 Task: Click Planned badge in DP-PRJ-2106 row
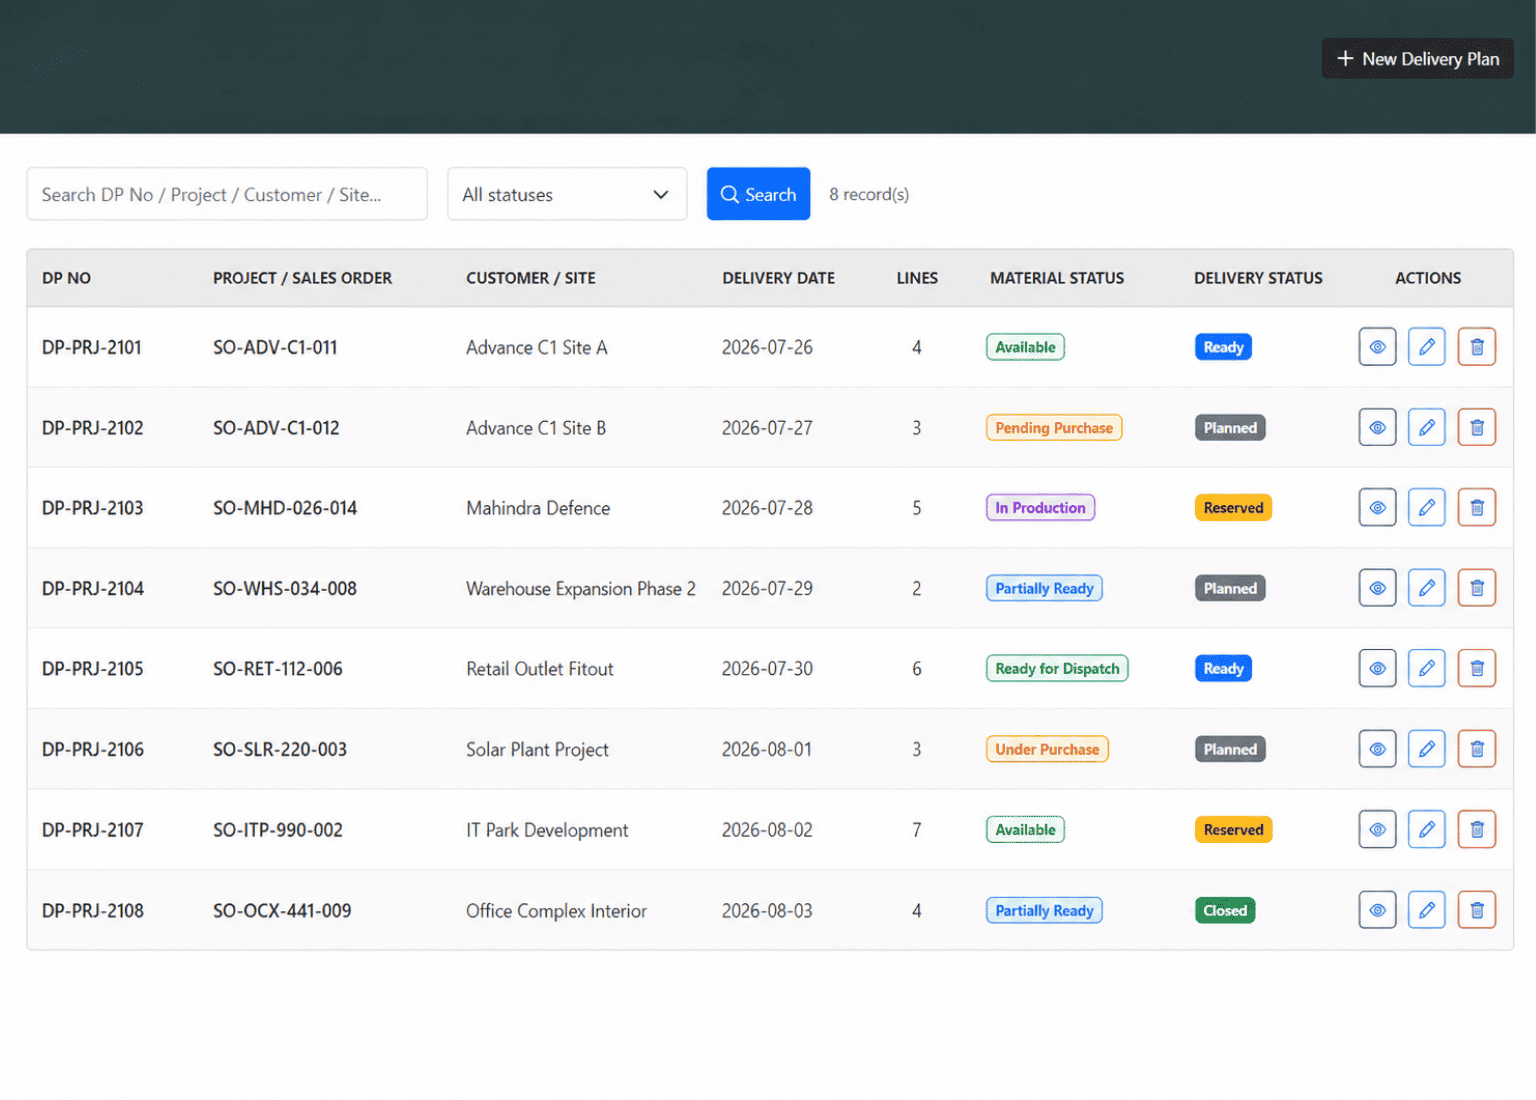(1230, 749)
